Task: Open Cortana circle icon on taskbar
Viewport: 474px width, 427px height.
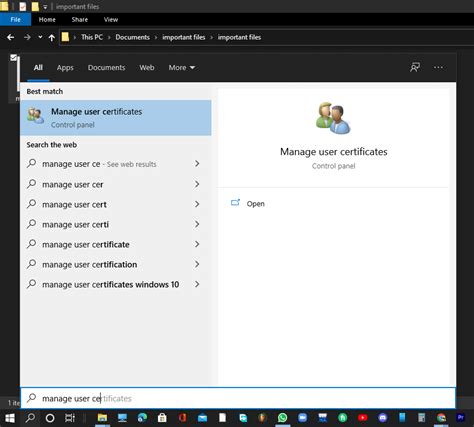Action: [x=50, y=418]
